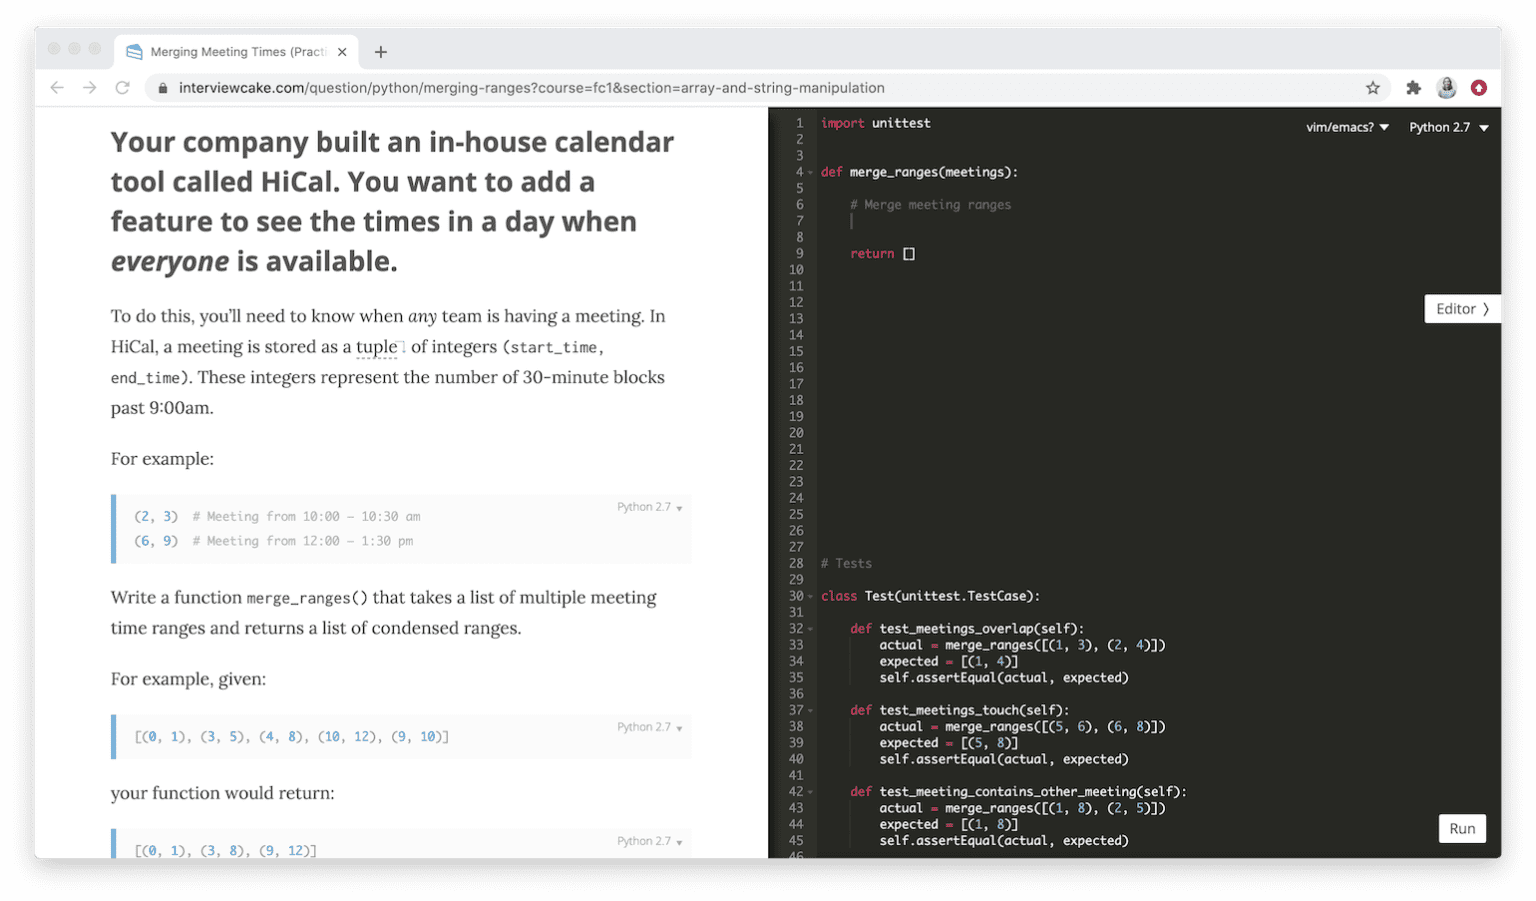Open the vim/emacs? dropdown
1536x901 pixels.
1347,127
